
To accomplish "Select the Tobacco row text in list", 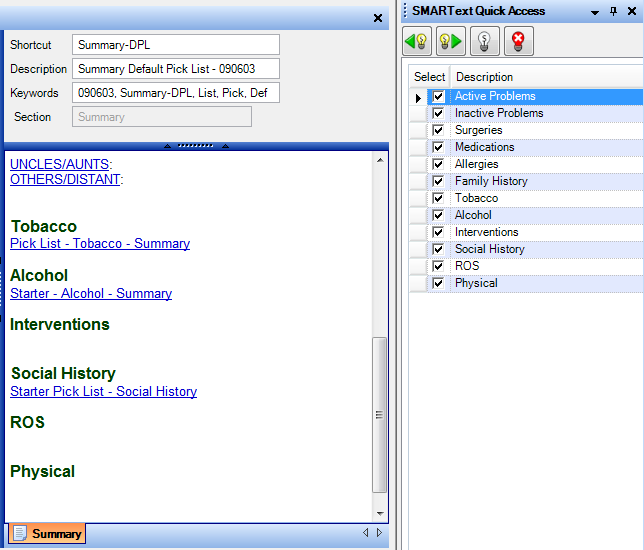I will [476, 198].
